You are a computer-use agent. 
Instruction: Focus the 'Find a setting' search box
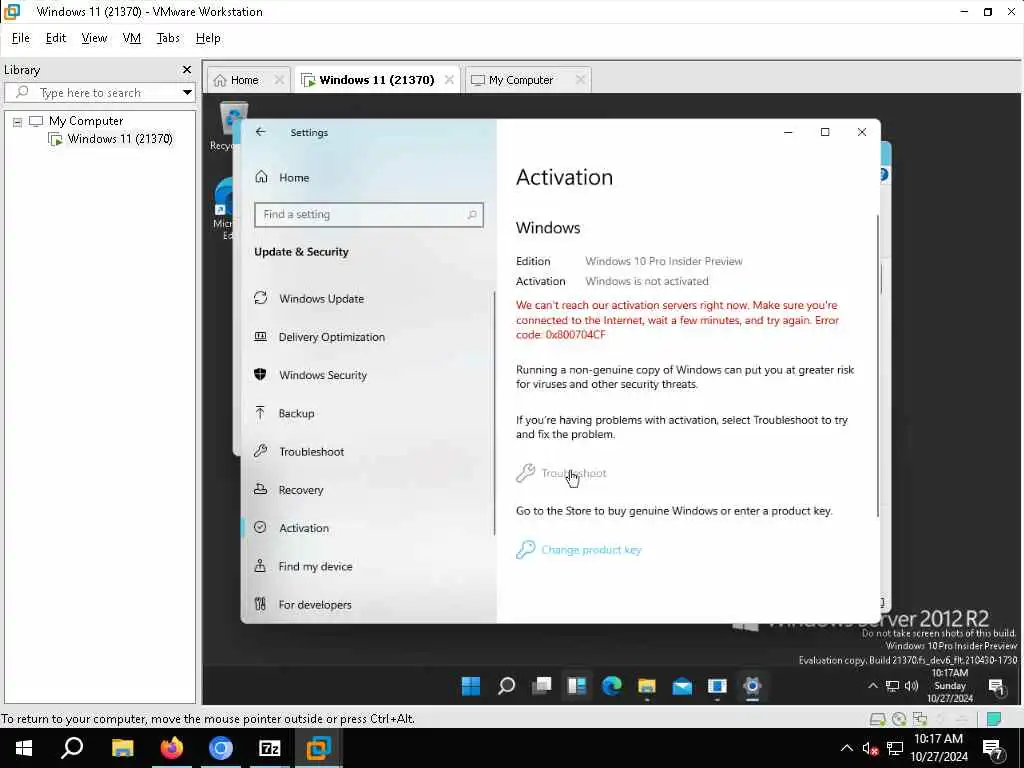point(368,214)
